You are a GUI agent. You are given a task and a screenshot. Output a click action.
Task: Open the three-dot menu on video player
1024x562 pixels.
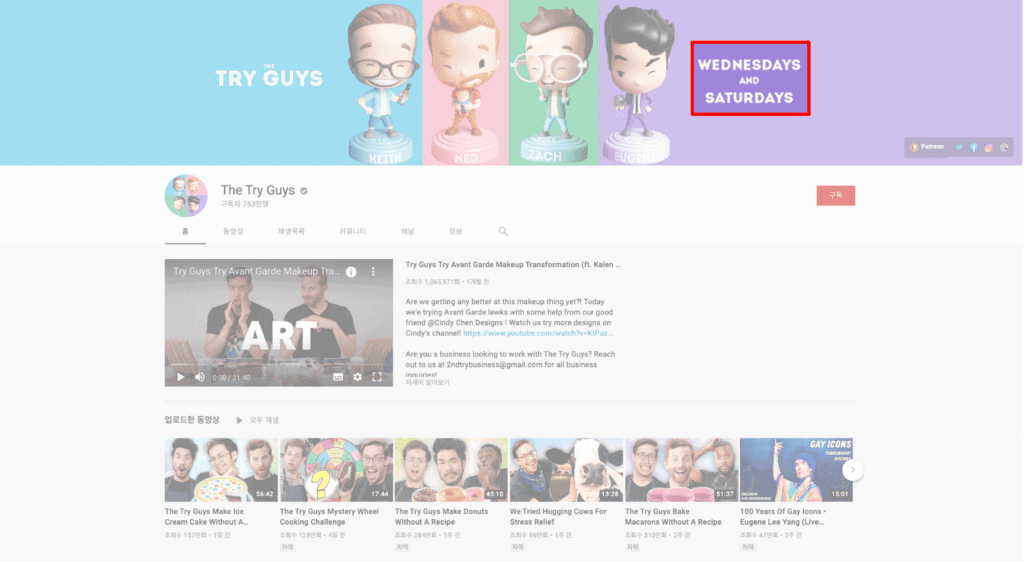pyautogui.click(x=373, y=272)
